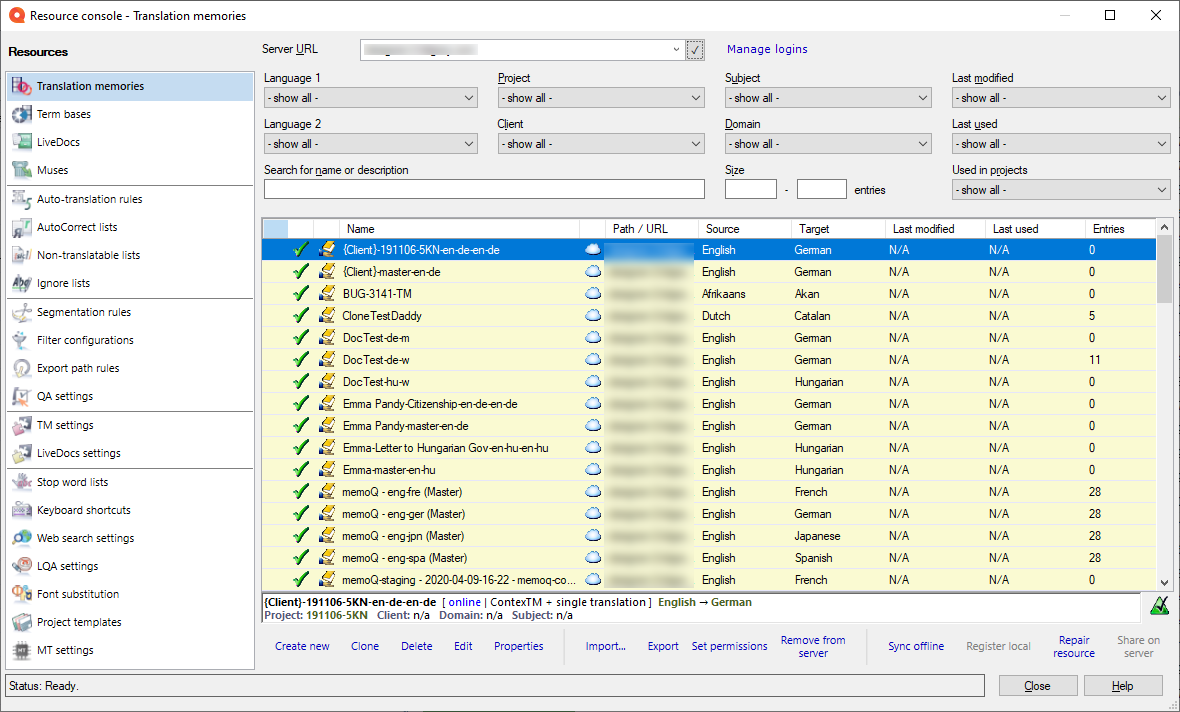This screenshot has height=712, width=1180.
Task: Open the TM settings icon
Action: coord(22,425)
